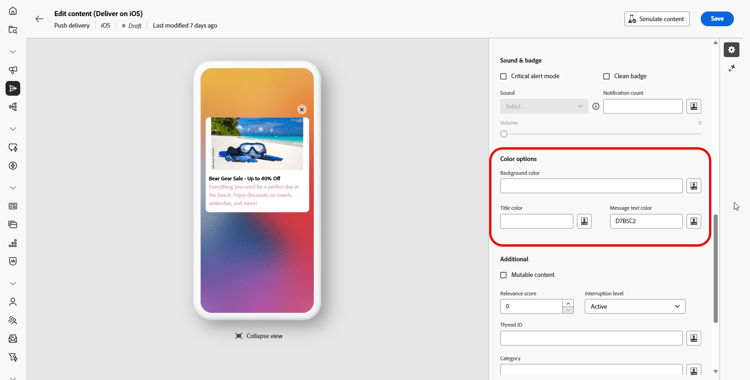Screen dimensions: 750x380
Task: Open personalization icon beside Category field
Action: (694, 370)
